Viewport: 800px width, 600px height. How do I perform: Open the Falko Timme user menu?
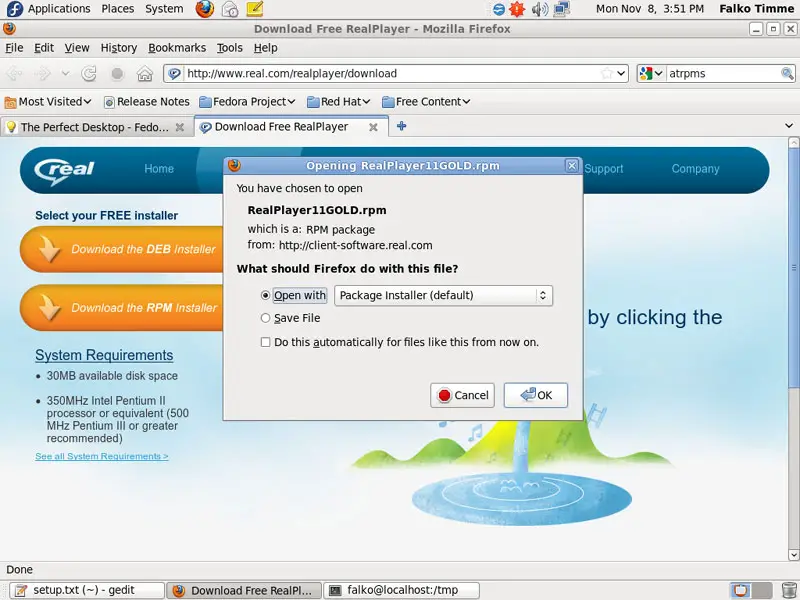point(756,9)
